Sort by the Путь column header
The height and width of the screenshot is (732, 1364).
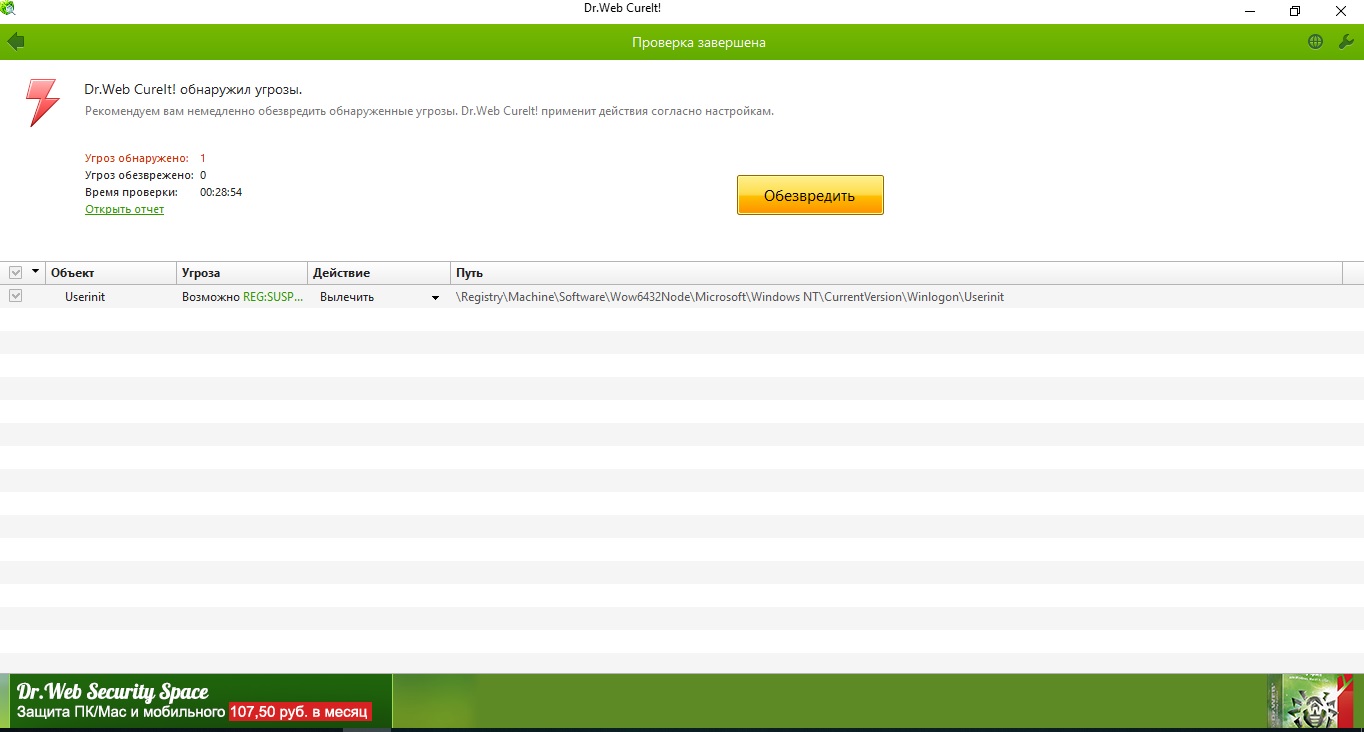(x=896, y=273)
